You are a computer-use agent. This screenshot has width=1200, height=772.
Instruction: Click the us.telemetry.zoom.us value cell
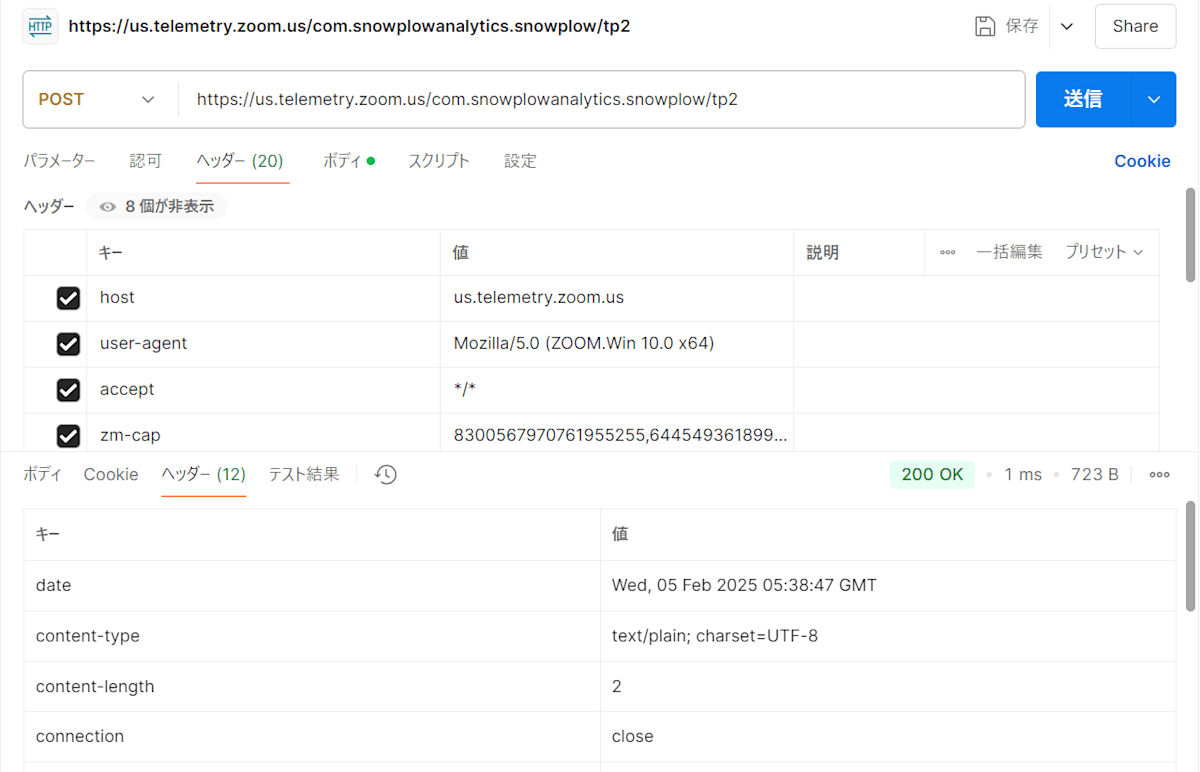[617, 298]
